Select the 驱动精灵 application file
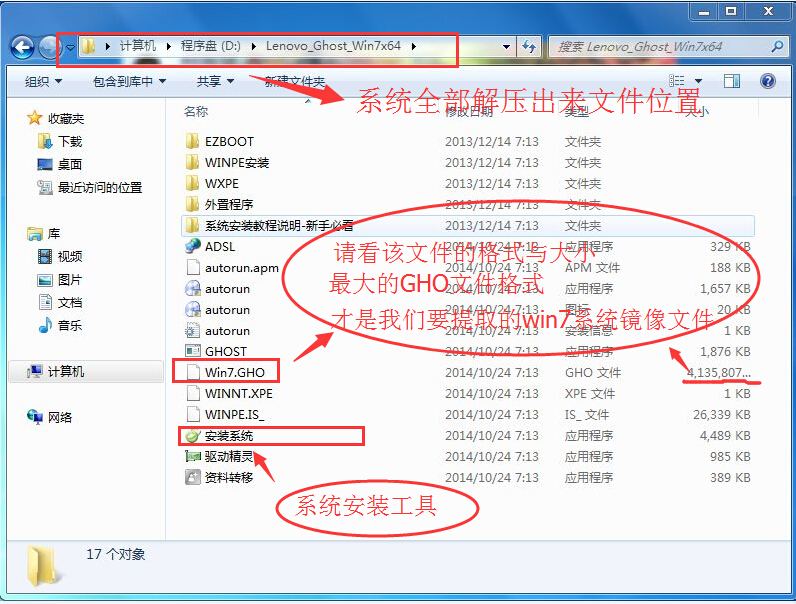Screen dimensions: 796x604 [x=229, y=456]
